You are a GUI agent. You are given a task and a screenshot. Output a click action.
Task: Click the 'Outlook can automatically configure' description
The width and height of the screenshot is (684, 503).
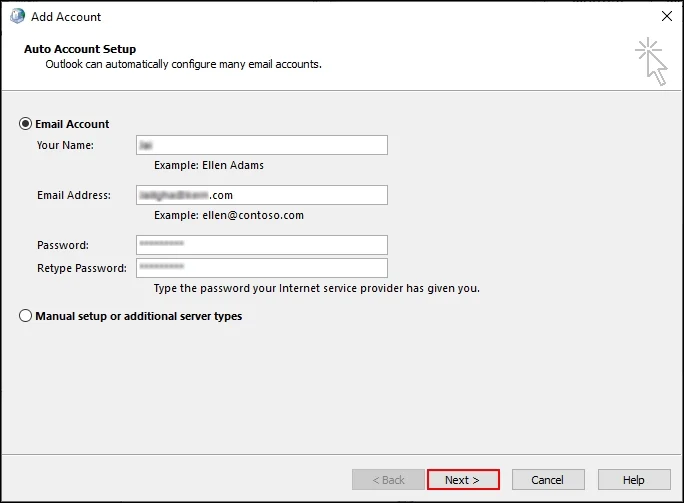(184, 64)
